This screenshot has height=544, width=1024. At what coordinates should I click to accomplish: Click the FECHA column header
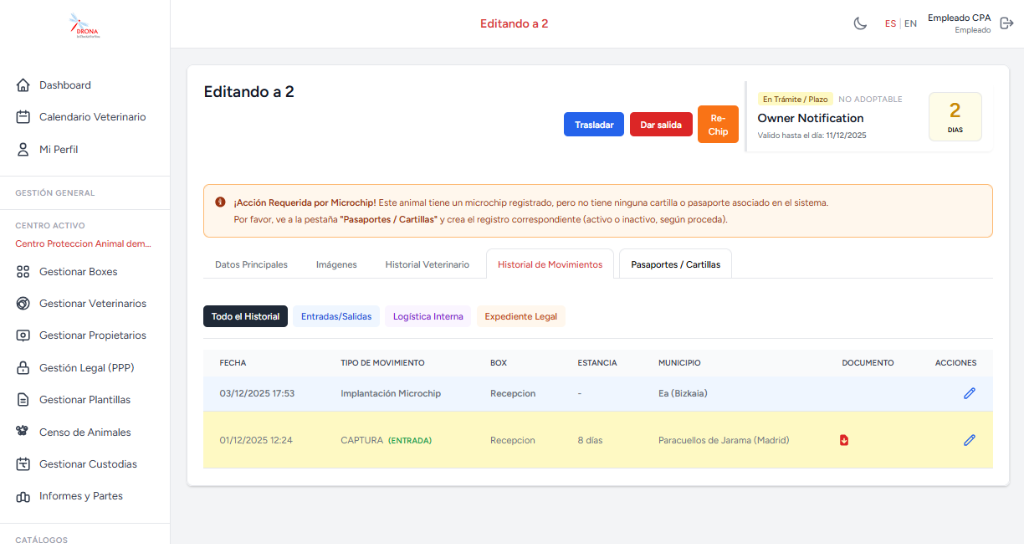pyautogui.click(x=232, y=363)
